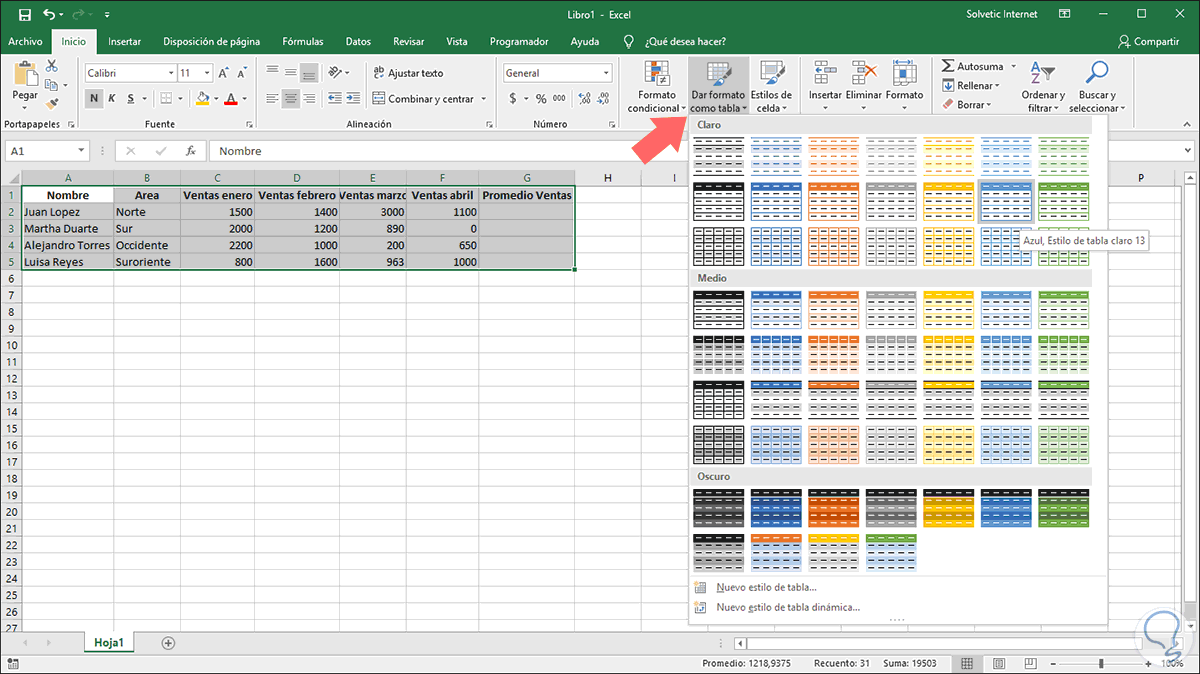Click the insert function fx icon
The width and height of the screenshot is (1200, 674).
point(190,151)
